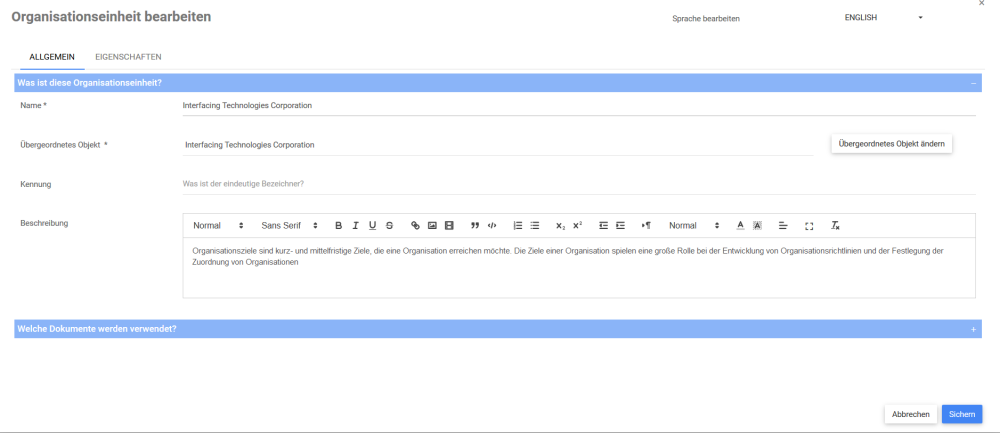Screen dimensions: 1000x433
Task: Open the Sans Serif font dropdown
Action: (x=290, y=226)
